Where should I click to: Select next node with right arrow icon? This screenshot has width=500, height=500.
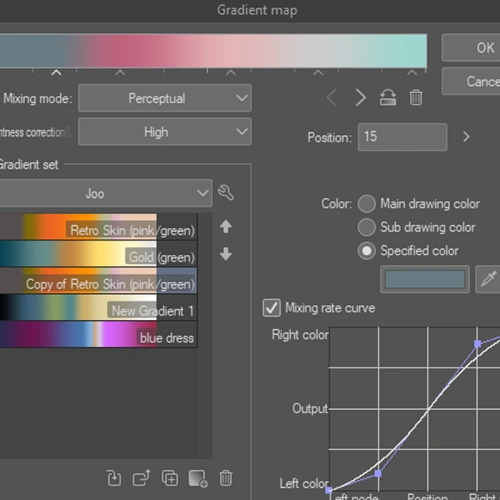point(360,98)
